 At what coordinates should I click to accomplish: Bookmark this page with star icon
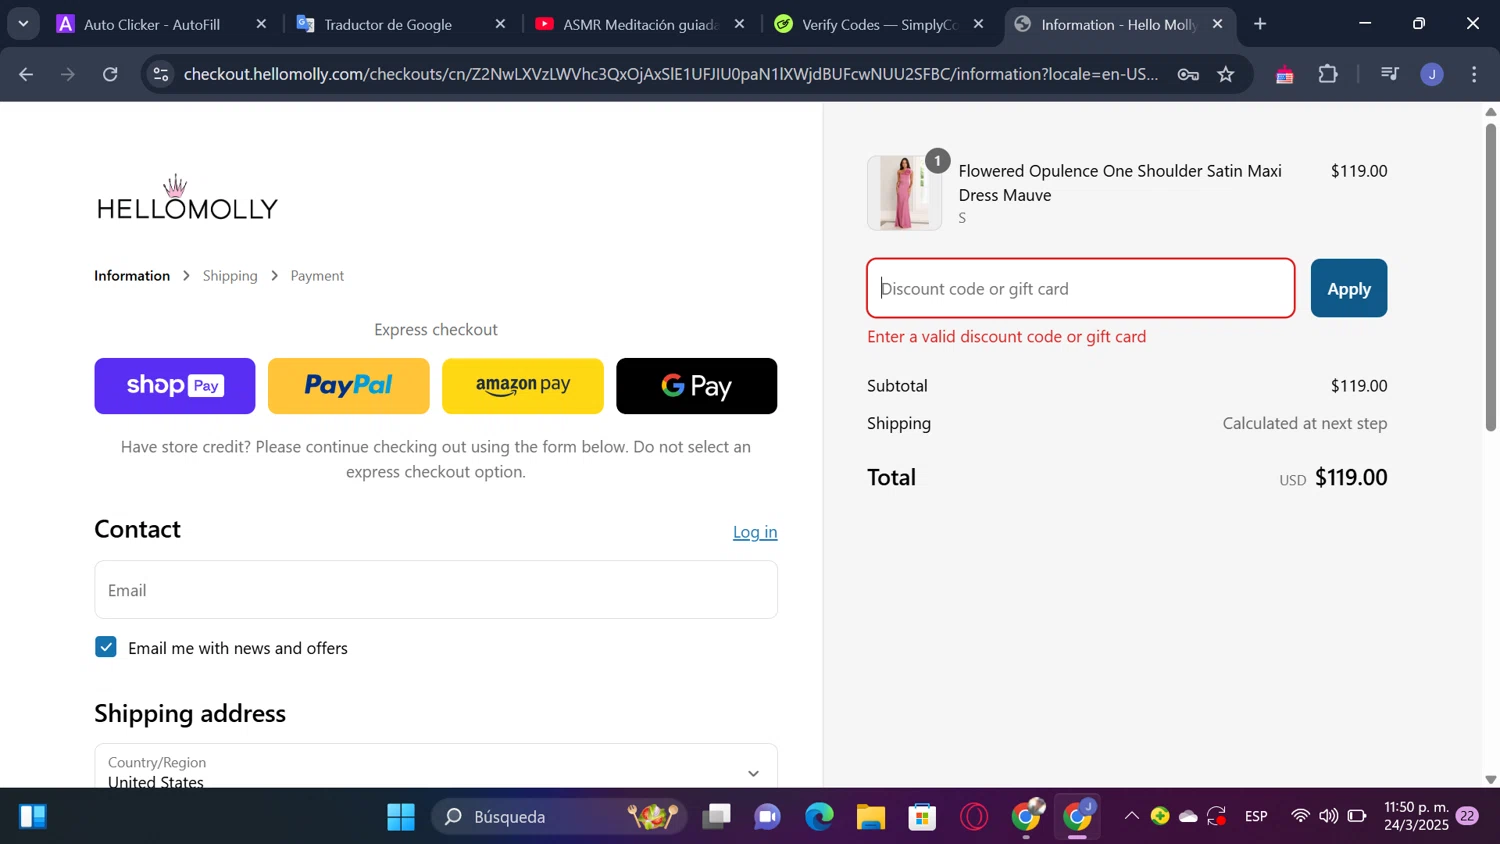pos(1226,74)
